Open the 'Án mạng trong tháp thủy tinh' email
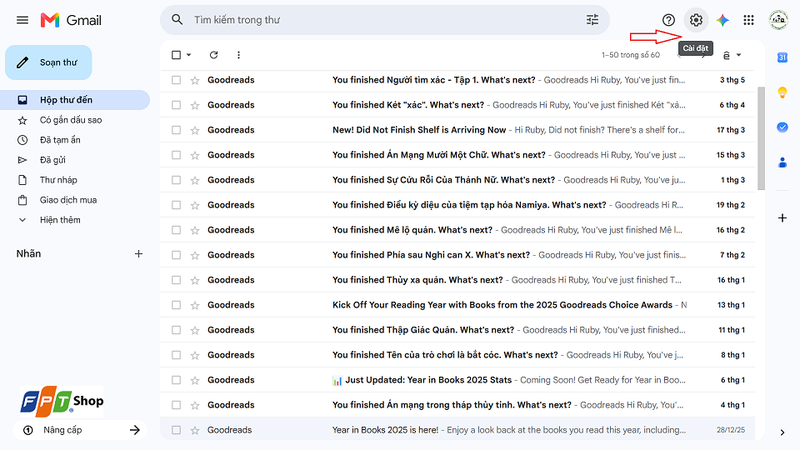Image resolution: width=800 pixels, height=450 pixels. click(x=457, y=405)
